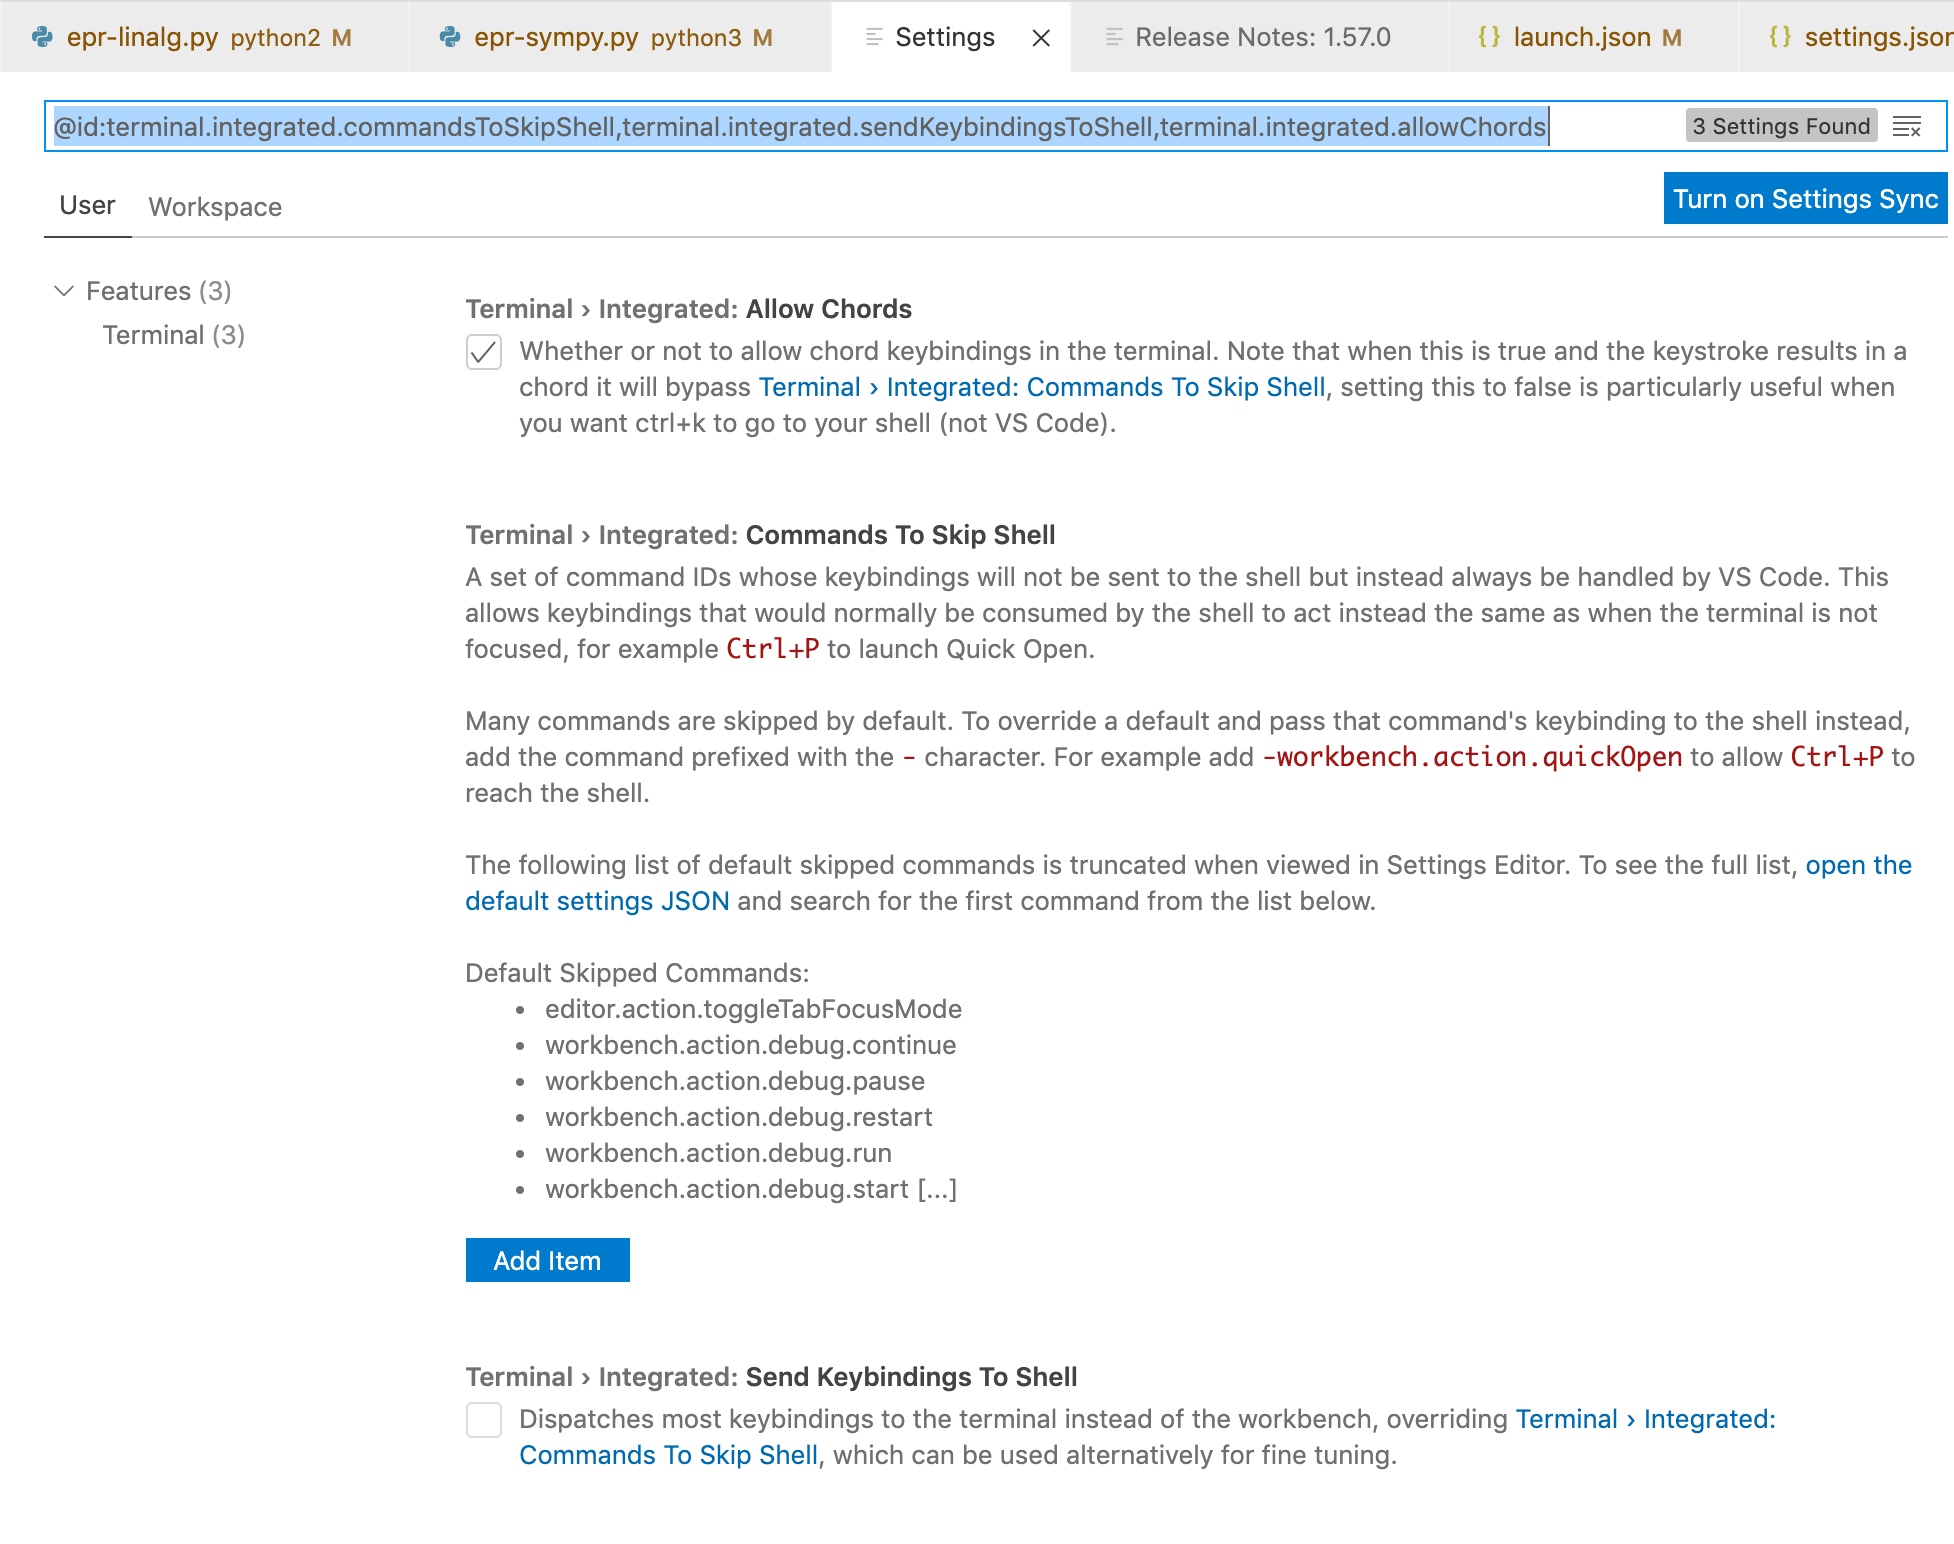Uncheck the Allow Chords checkbox
Screen dimensions: 1954x1544
click(x=484, y=352)
